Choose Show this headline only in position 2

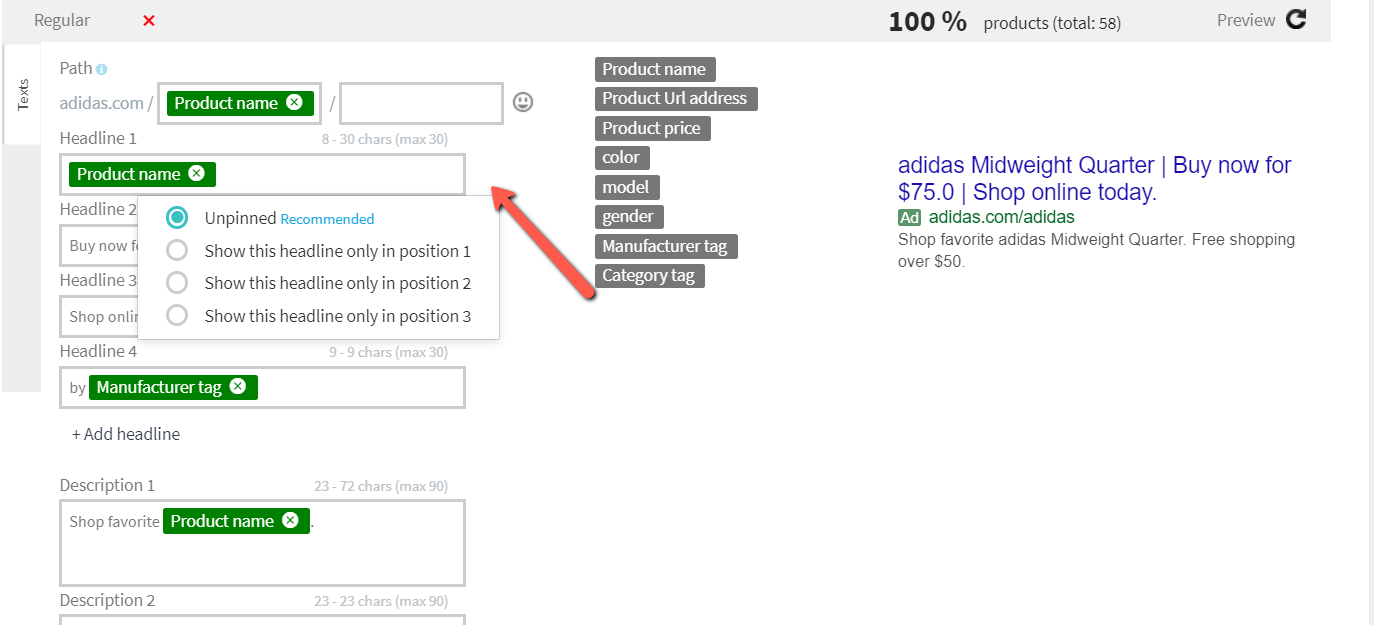click(177, 283)
